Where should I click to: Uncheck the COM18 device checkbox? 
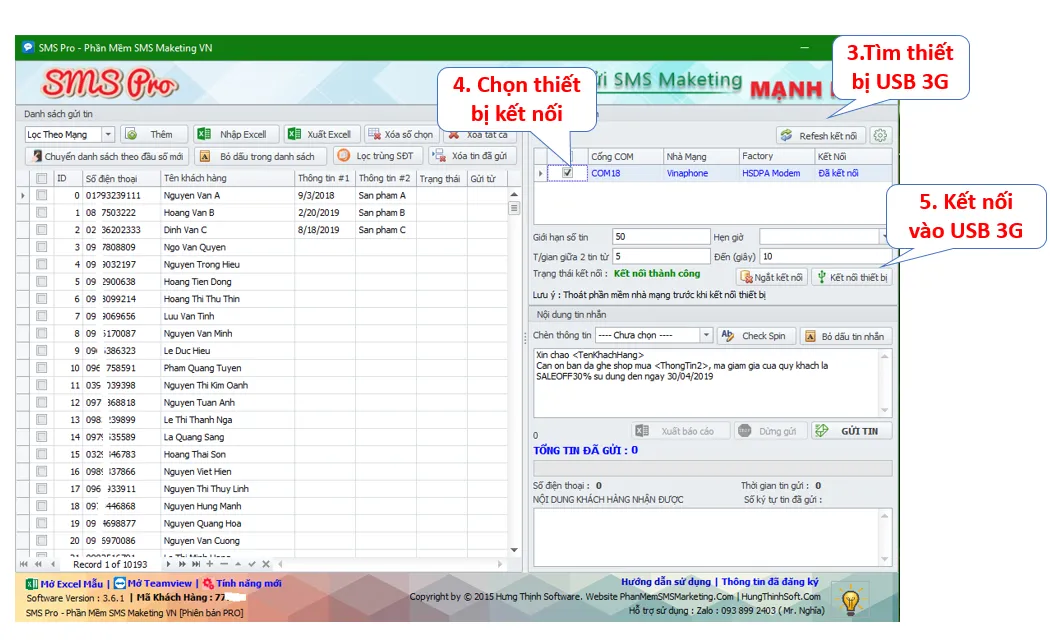click(568, 173)
